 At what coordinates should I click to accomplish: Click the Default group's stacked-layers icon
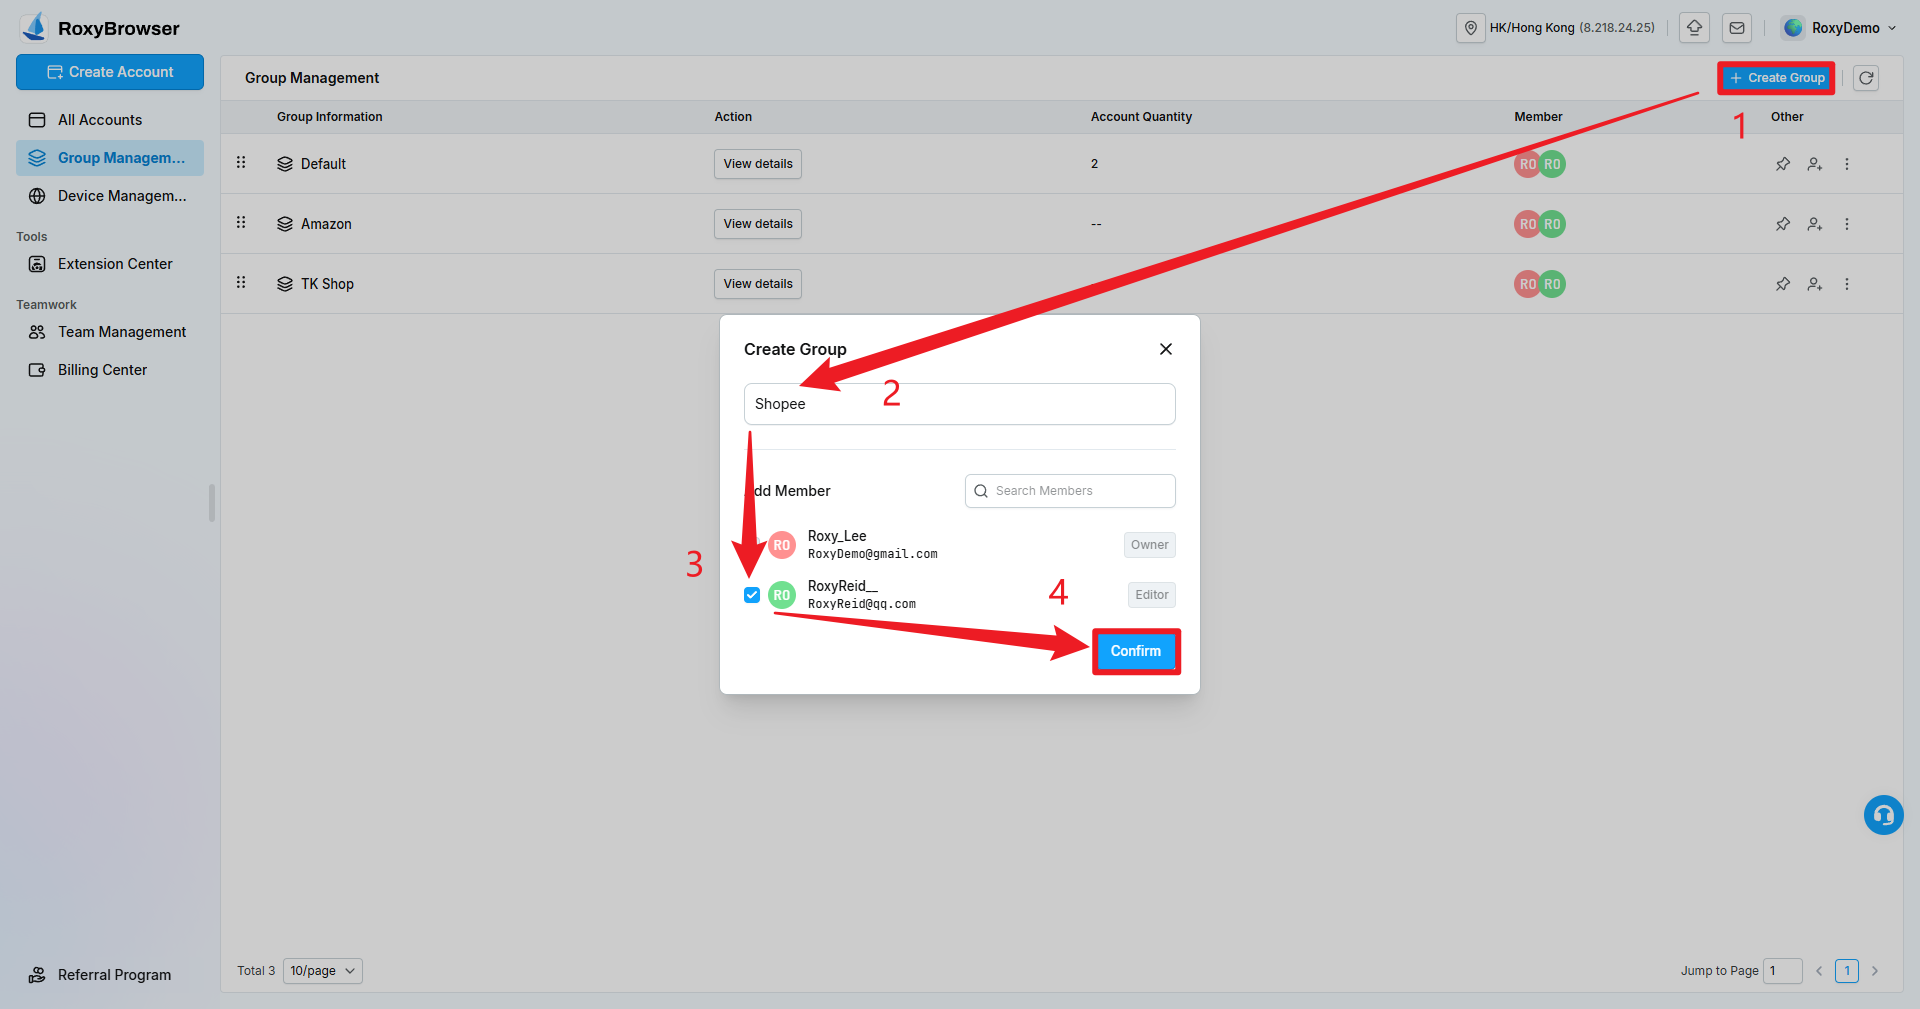click(x=285, y=164)
